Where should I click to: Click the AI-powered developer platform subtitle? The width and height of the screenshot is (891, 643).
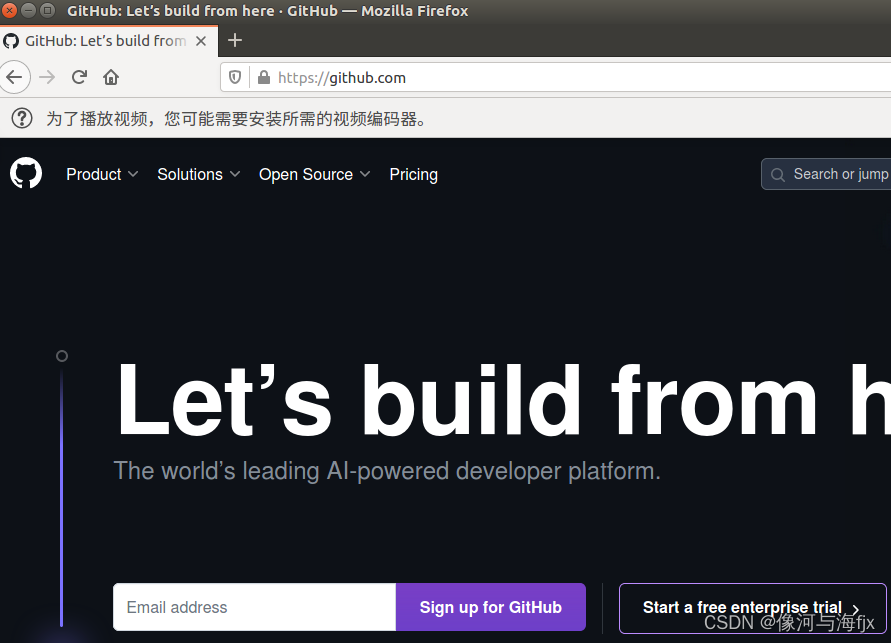[387, 471]
